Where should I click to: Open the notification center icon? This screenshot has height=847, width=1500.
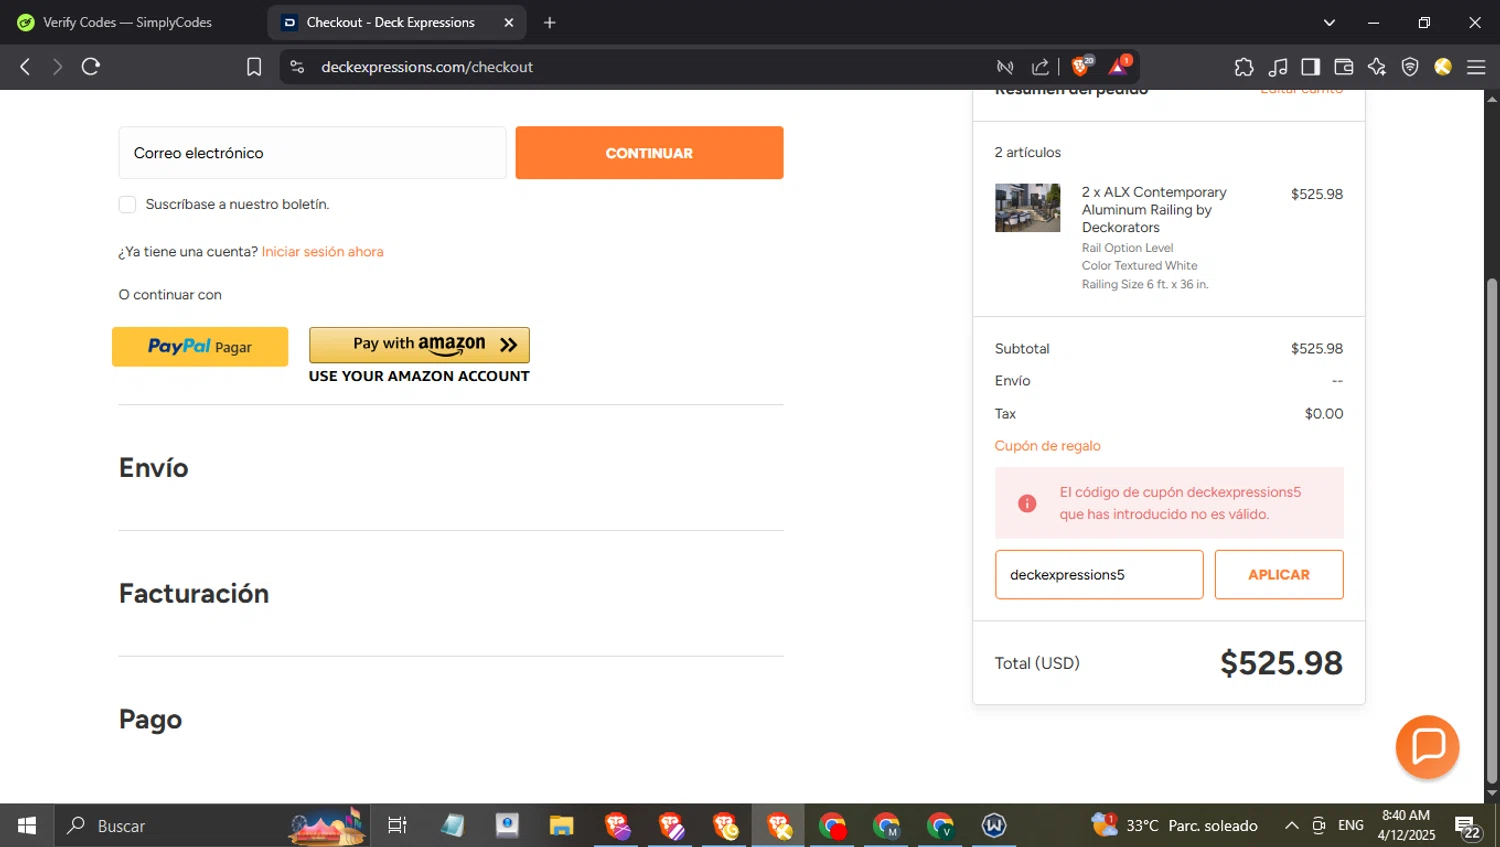tap(1468, 827)
